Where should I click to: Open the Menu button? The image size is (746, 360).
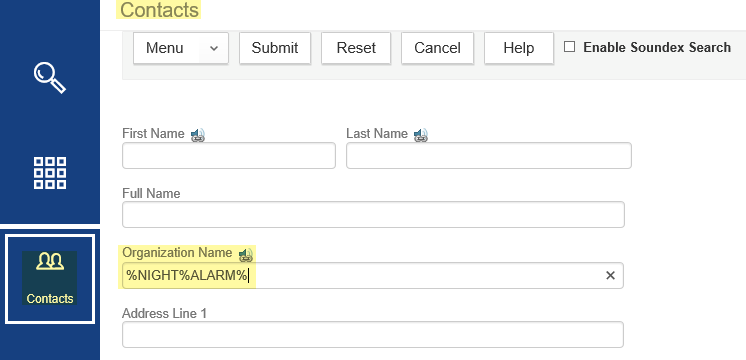tap(165, 48)
